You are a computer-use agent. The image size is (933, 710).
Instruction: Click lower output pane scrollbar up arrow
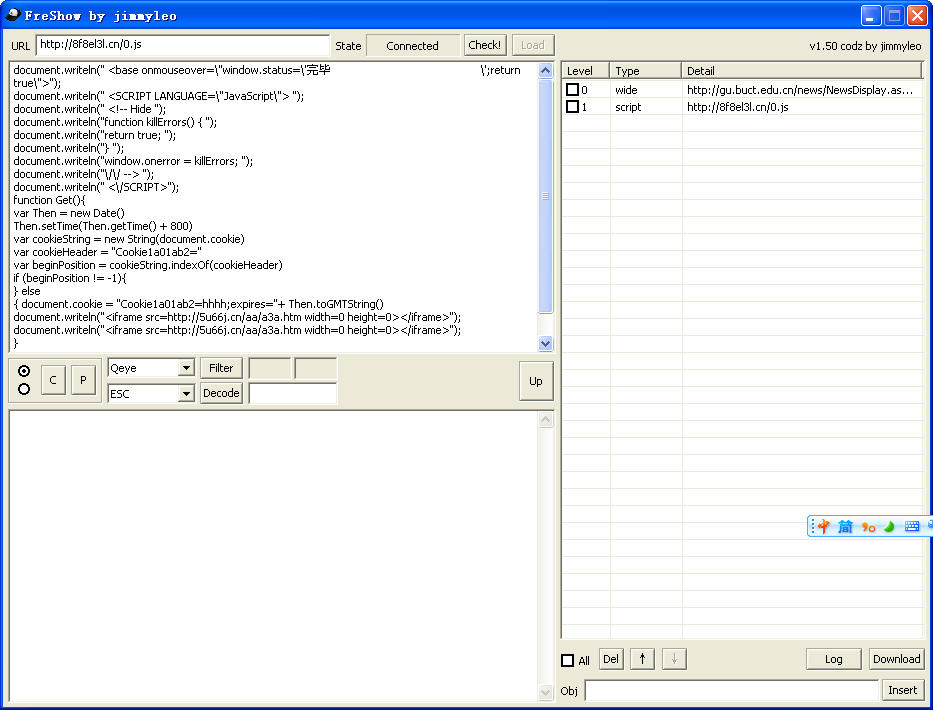coord(545,420)
